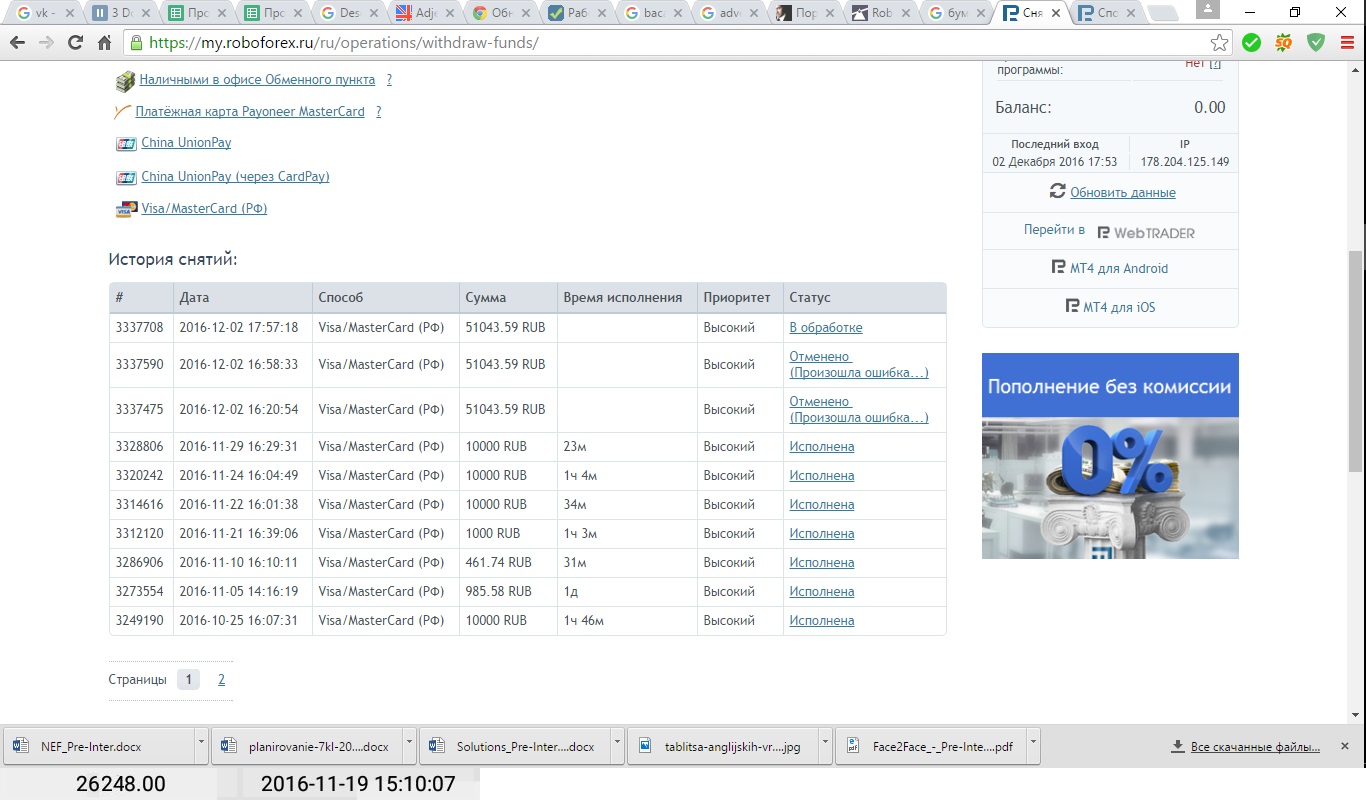Click the green padlock security icon
1366x800 pixels.
(x=136, y=43)
